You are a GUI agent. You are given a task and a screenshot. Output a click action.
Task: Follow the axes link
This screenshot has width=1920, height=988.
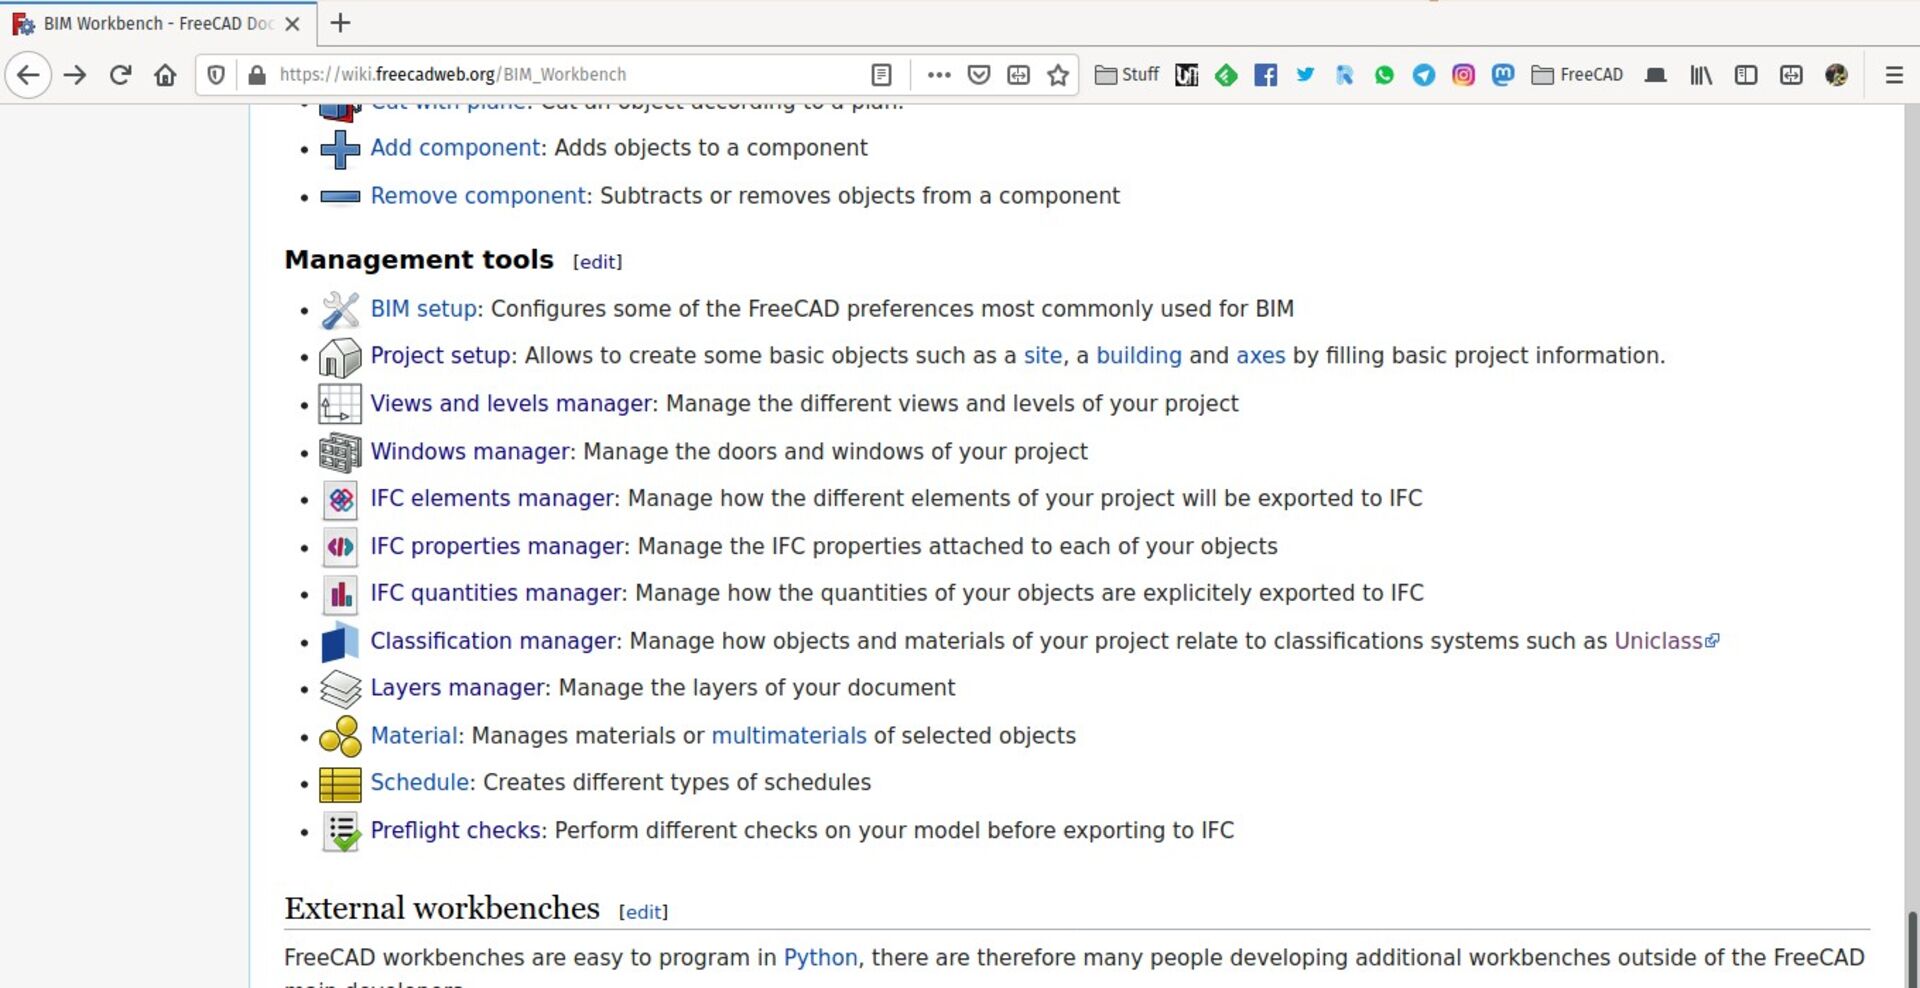pyautogui.click(x=1261, y=356)
